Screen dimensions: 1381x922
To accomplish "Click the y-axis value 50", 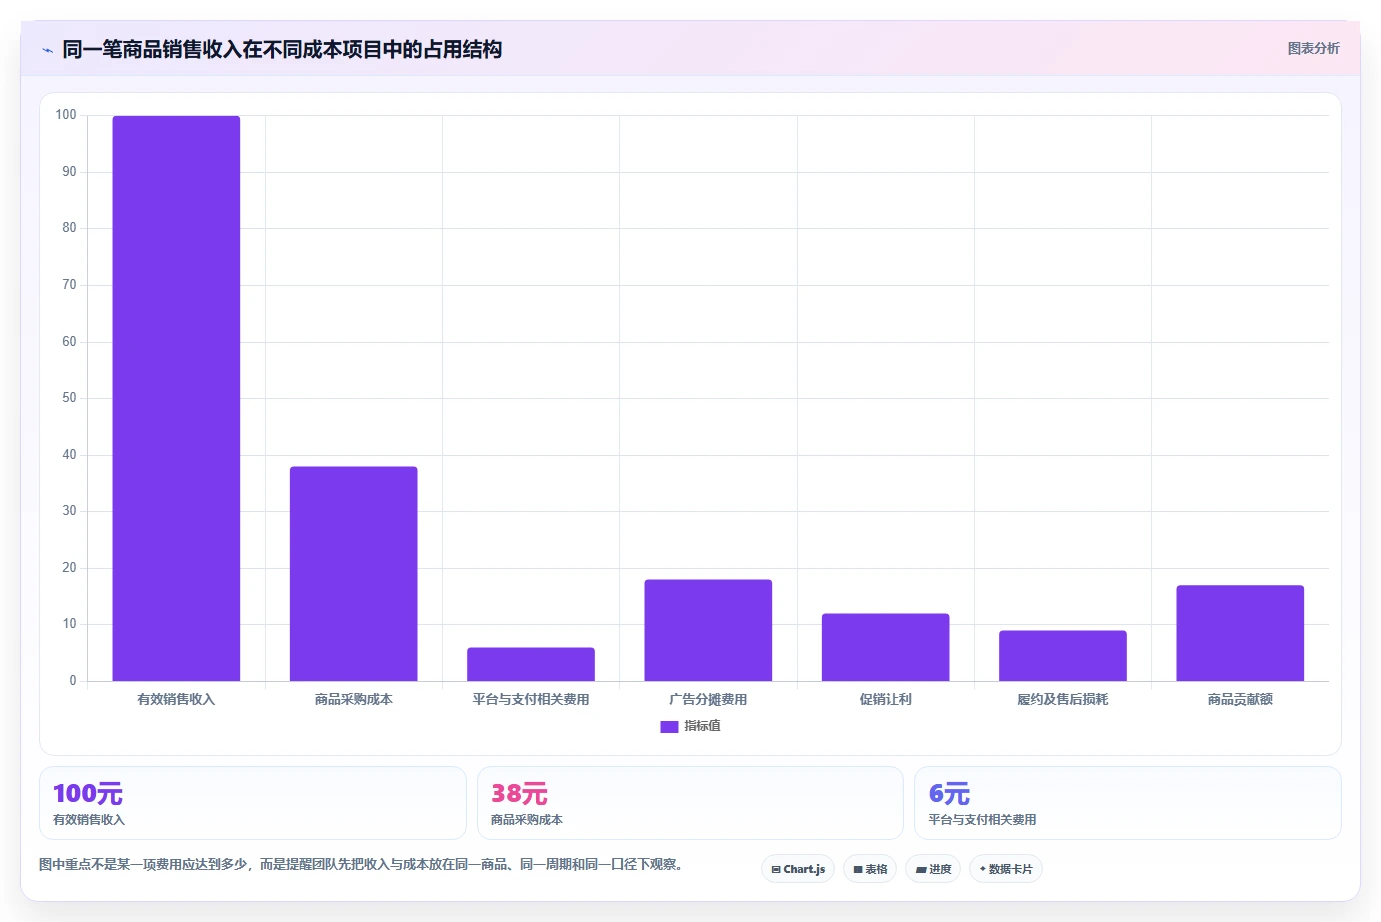I will coord(69,398).
